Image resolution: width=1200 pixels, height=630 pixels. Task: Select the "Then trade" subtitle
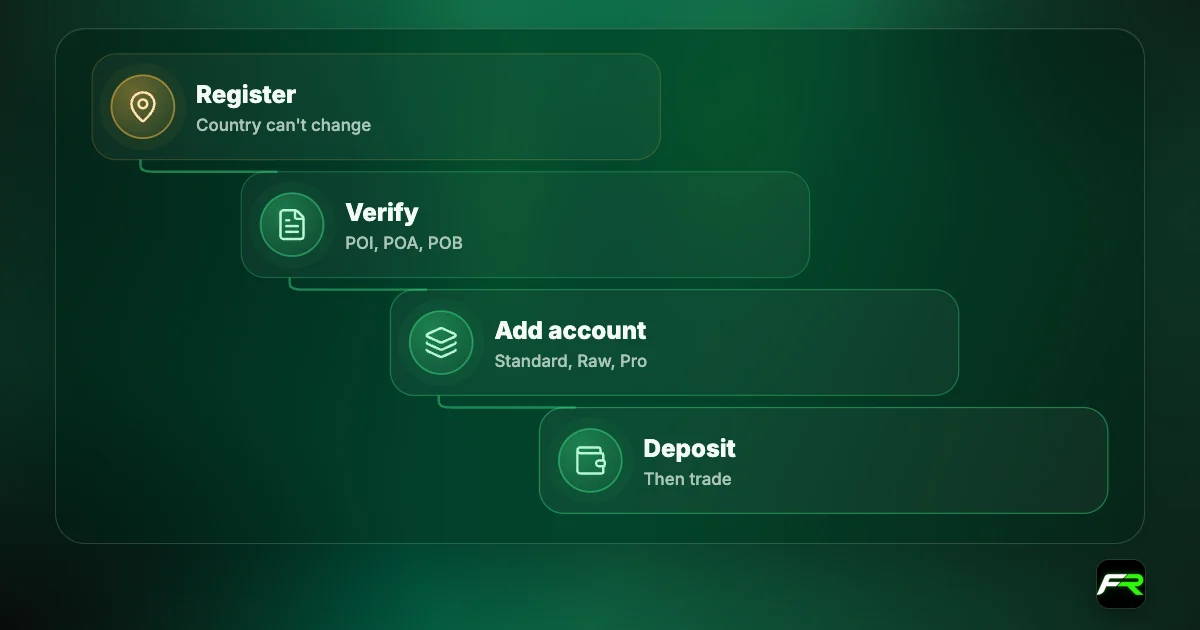687,479
